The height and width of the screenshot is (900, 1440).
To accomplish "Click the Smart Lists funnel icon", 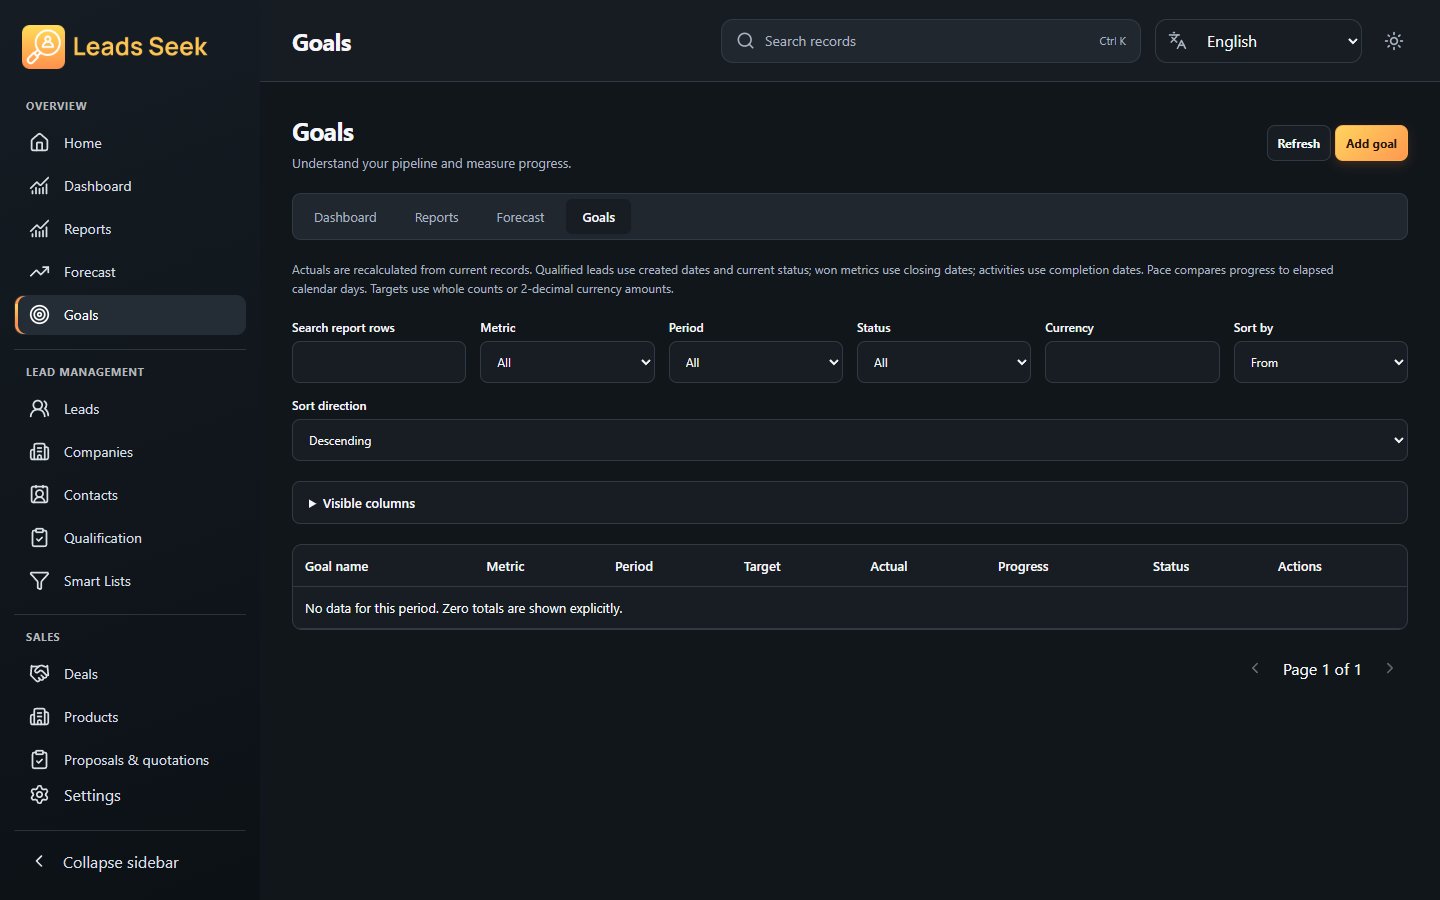I will pos(40,581).
